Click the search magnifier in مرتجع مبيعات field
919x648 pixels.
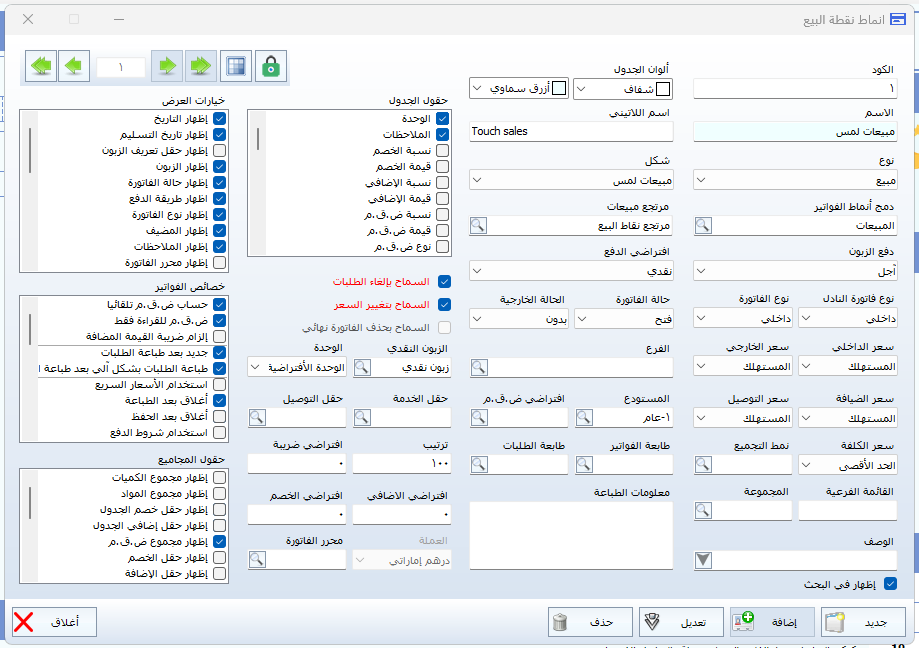click(x=479, y=226)
